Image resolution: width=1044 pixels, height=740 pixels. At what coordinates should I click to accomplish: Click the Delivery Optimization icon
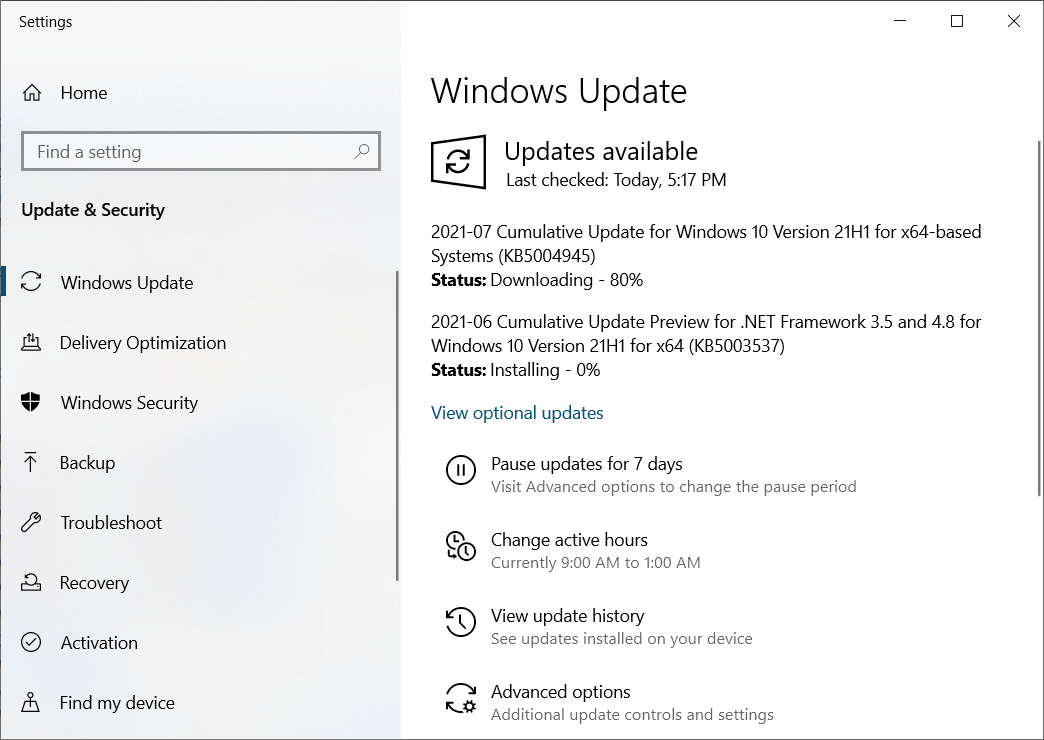coord(31,342)
